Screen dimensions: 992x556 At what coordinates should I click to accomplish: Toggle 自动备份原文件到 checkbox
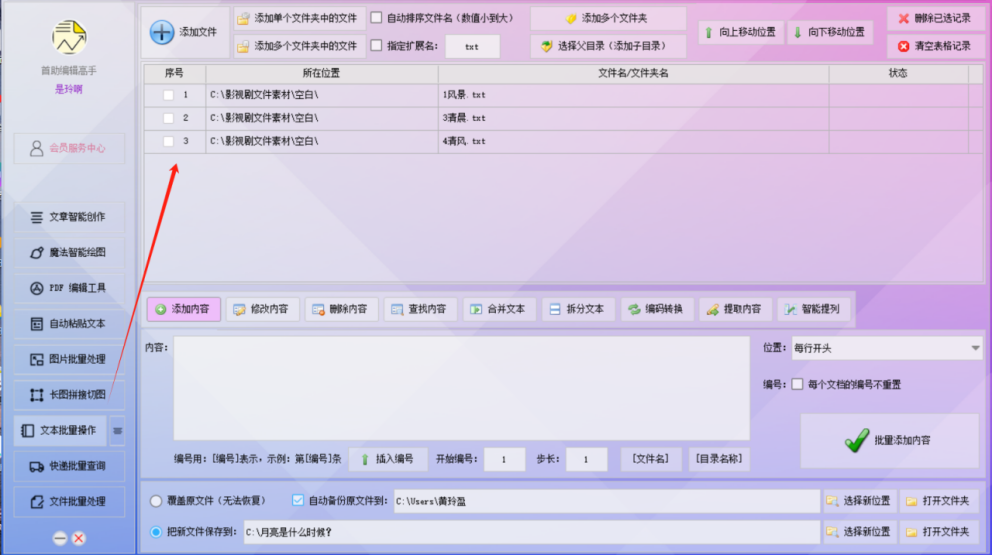pos(297,500)
